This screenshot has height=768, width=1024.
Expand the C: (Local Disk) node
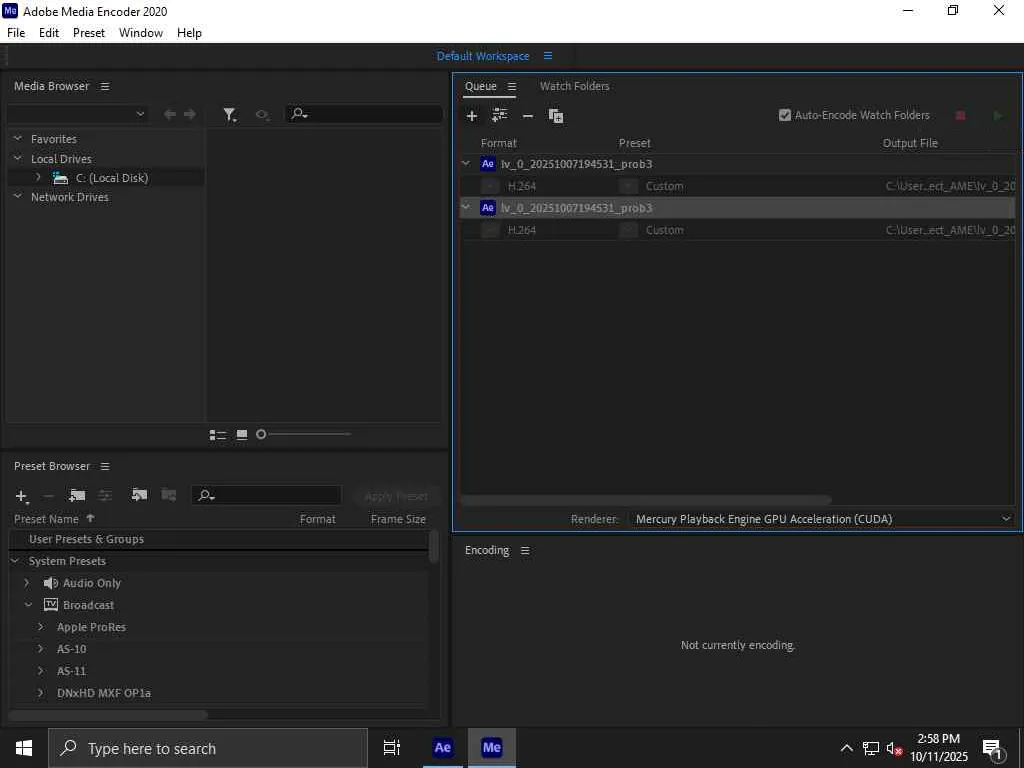(39, 177)
